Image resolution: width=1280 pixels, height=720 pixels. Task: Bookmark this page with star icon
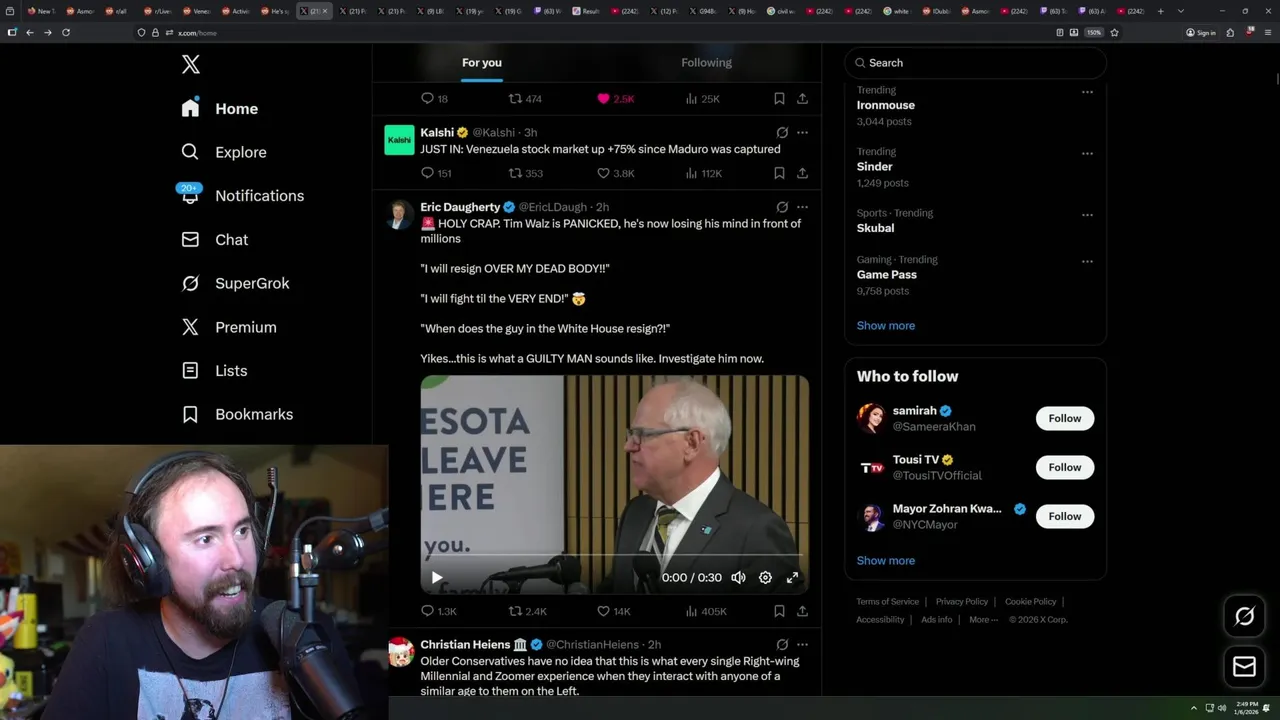pyautogui.click(x=1114, y=32)
